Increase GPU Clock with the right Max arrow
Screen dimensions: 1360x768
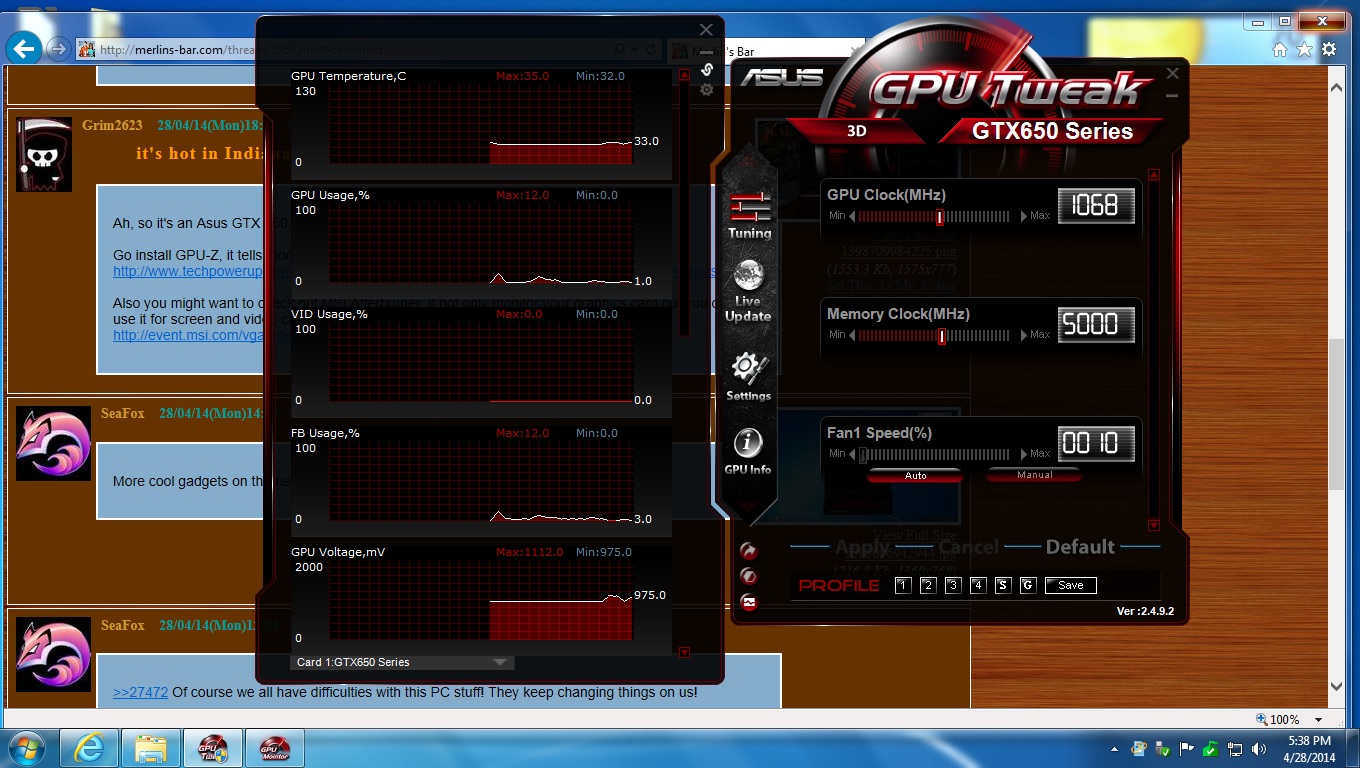point(1024,216)
